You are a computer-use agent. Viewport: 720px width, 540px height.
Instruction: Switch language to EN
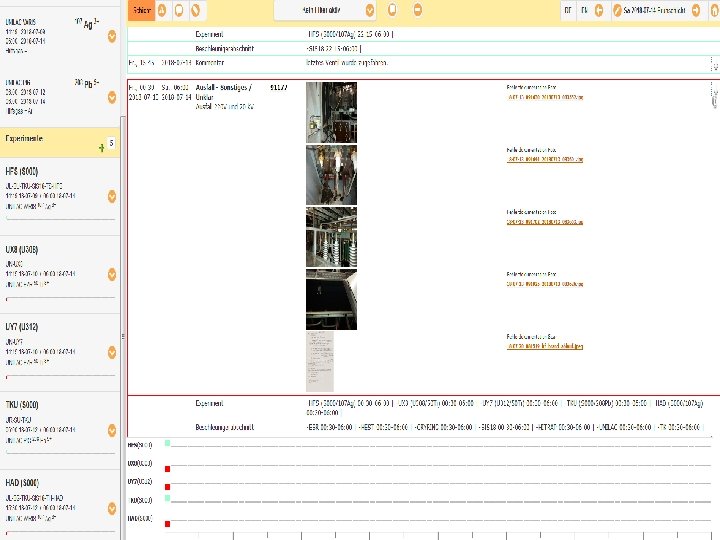point(584,10)
